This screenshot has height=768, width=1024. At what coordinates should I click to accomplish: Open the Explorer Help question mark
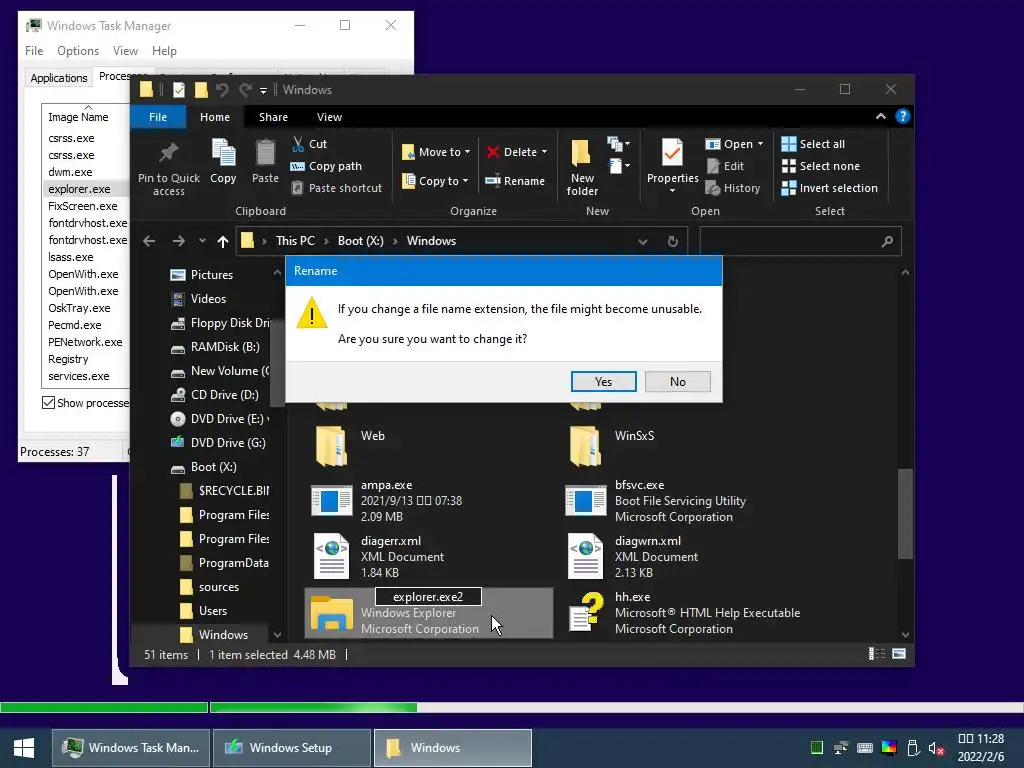pos(903,116)
